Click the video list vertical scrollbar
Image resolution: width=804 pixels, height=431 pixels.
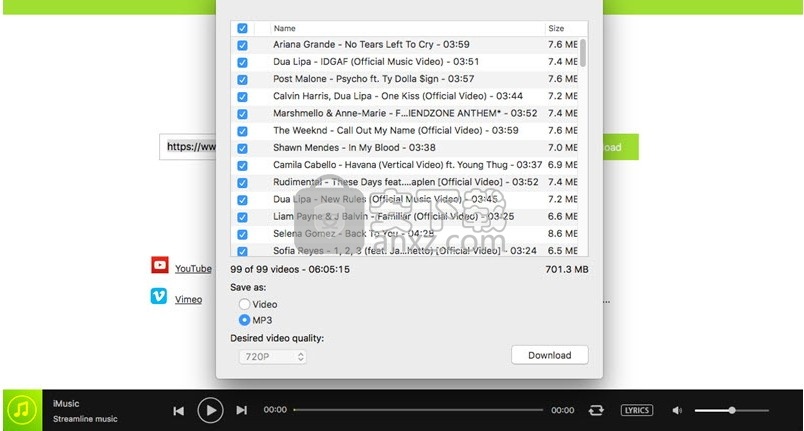[583, 52]
